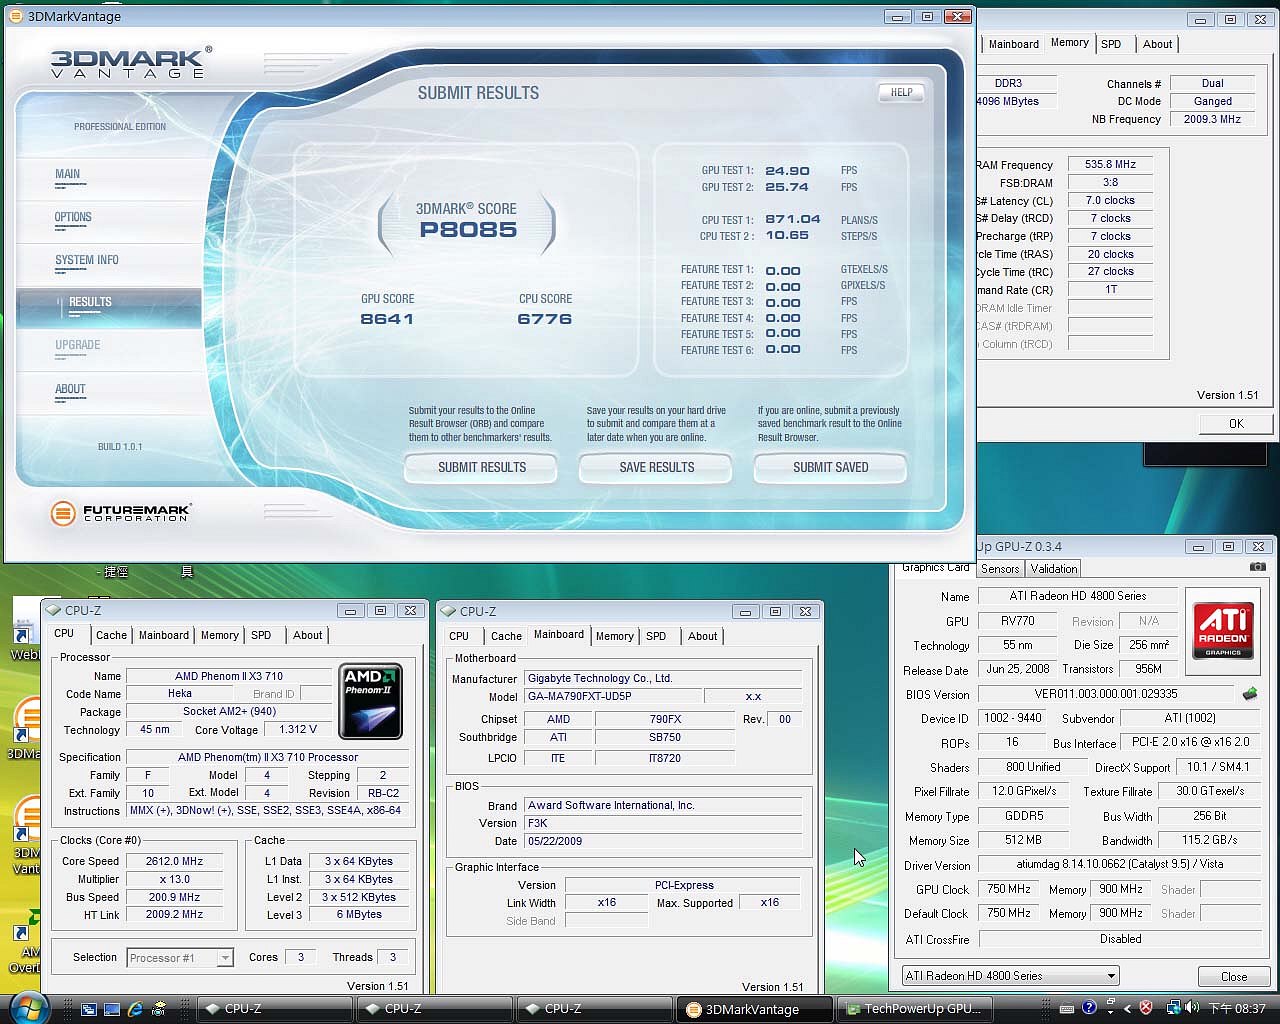Click the Submit Saved button

(830, 467)
